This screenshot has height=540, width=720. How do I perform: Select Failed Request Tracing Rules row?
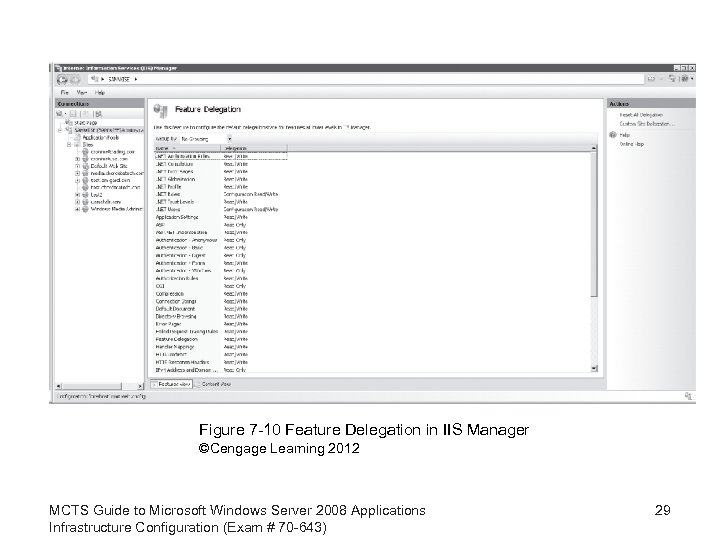pyautogui.click(x=220, y=332)
